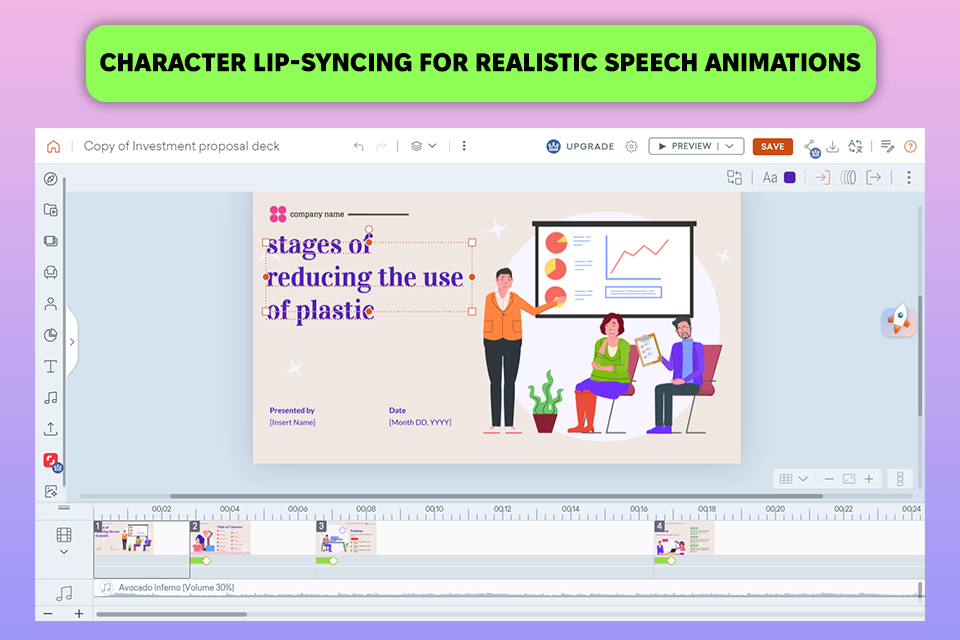Select scene 3 thumbnail in timeline

click(x=347, y=538)
